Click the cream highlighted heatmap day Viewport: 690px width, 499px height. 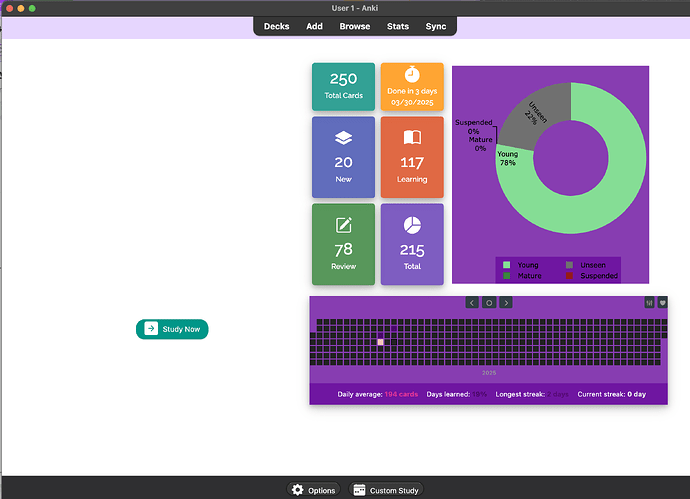[x=380, y=342]
